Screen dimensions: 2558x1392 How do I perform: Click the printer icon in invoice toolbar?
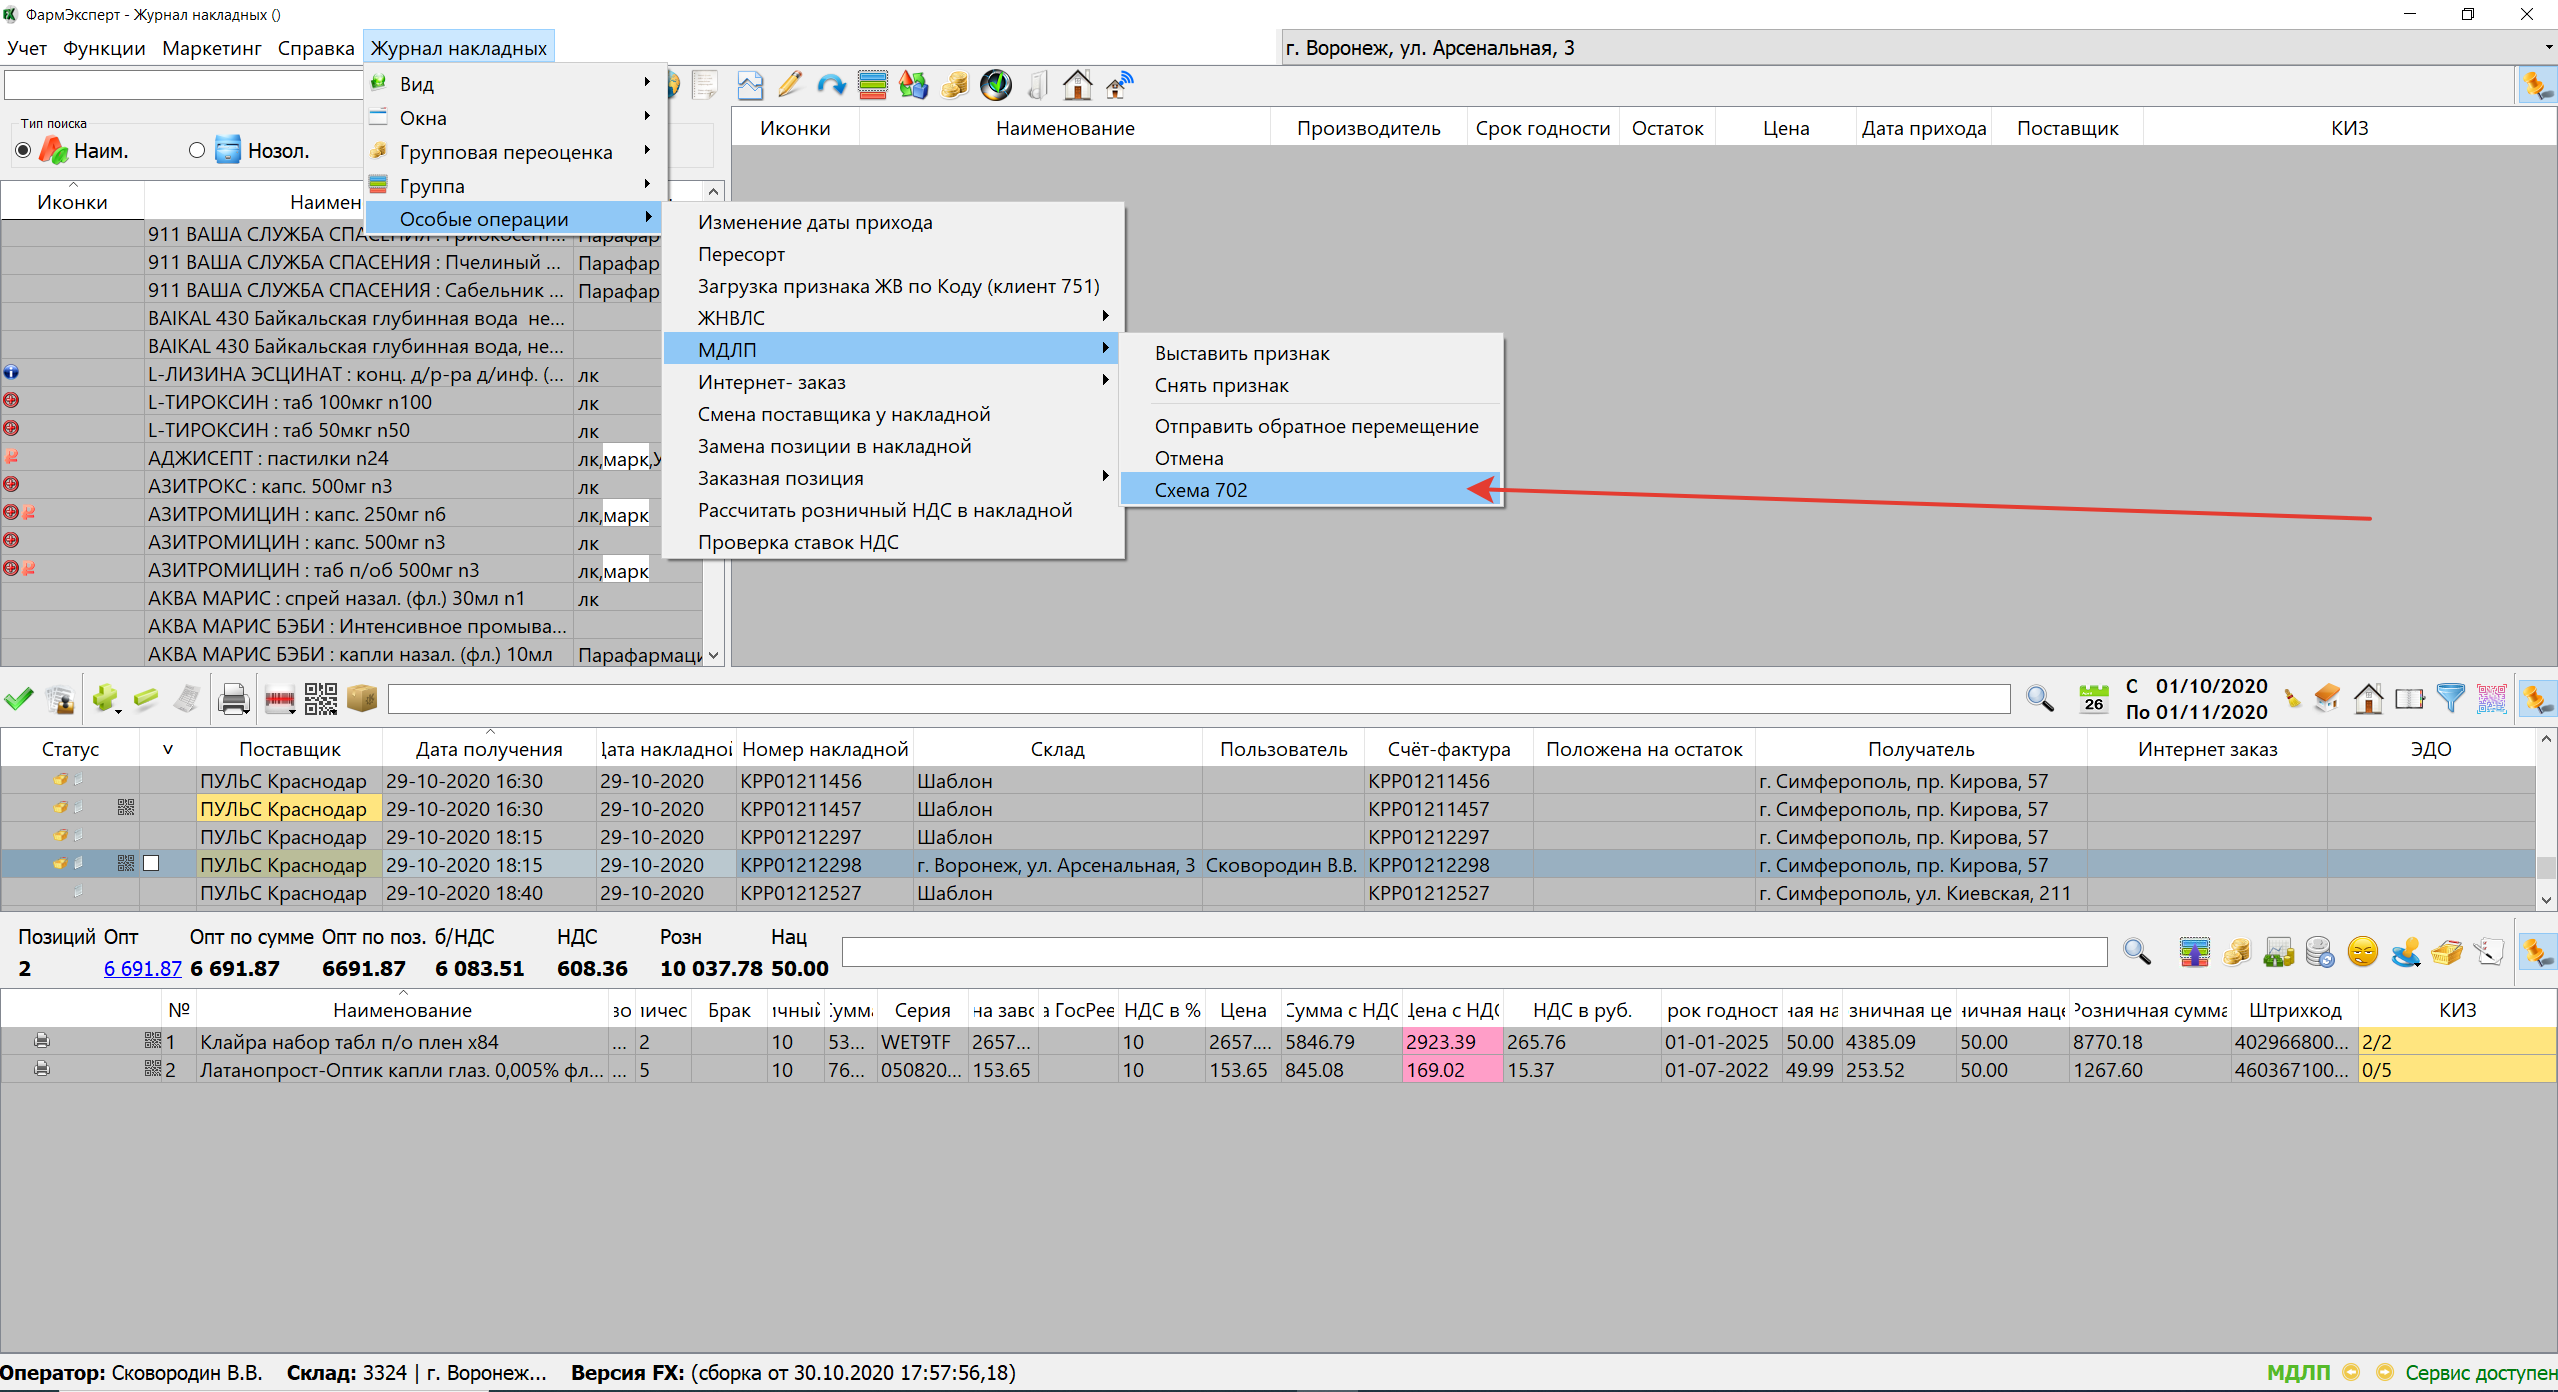pyautogui.click(x=233, y=698)
